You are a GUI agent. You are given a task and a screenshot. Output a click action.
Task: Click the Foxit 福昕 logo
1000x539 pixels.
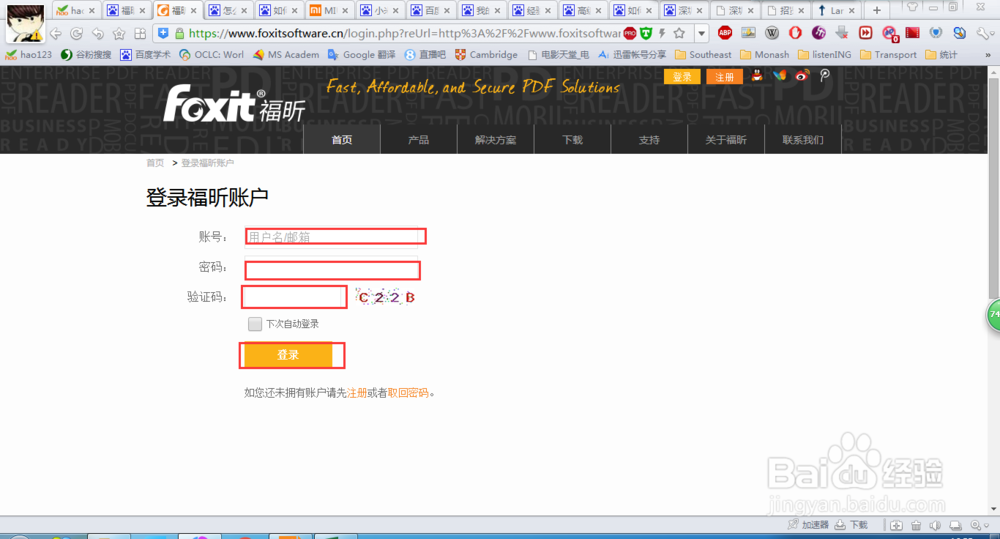[234, 104]
